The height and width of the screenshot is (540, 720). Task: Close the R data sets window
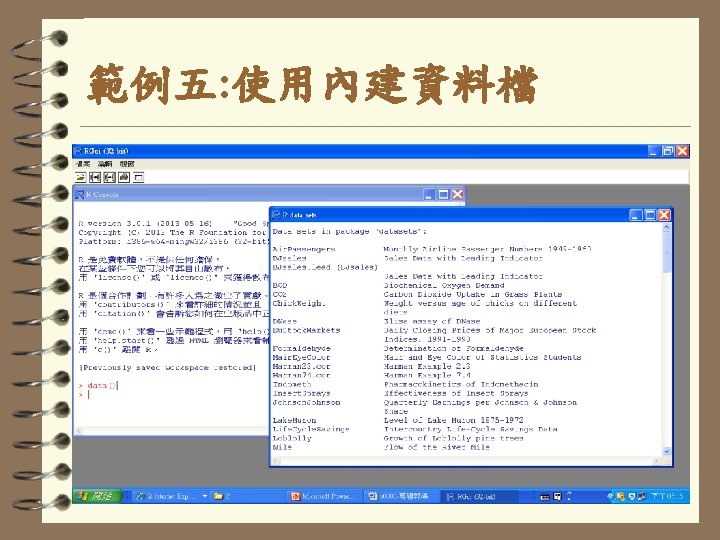coord(664,215)
